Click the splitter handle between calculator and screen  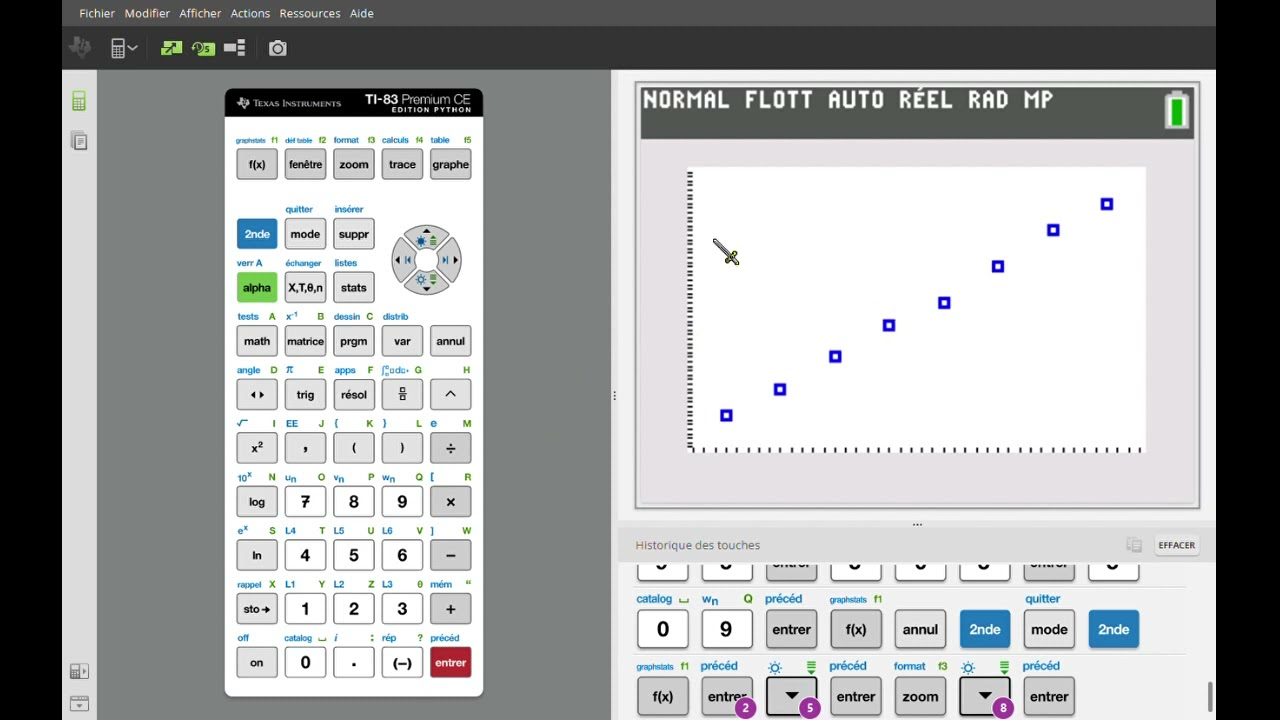point(614,396)
